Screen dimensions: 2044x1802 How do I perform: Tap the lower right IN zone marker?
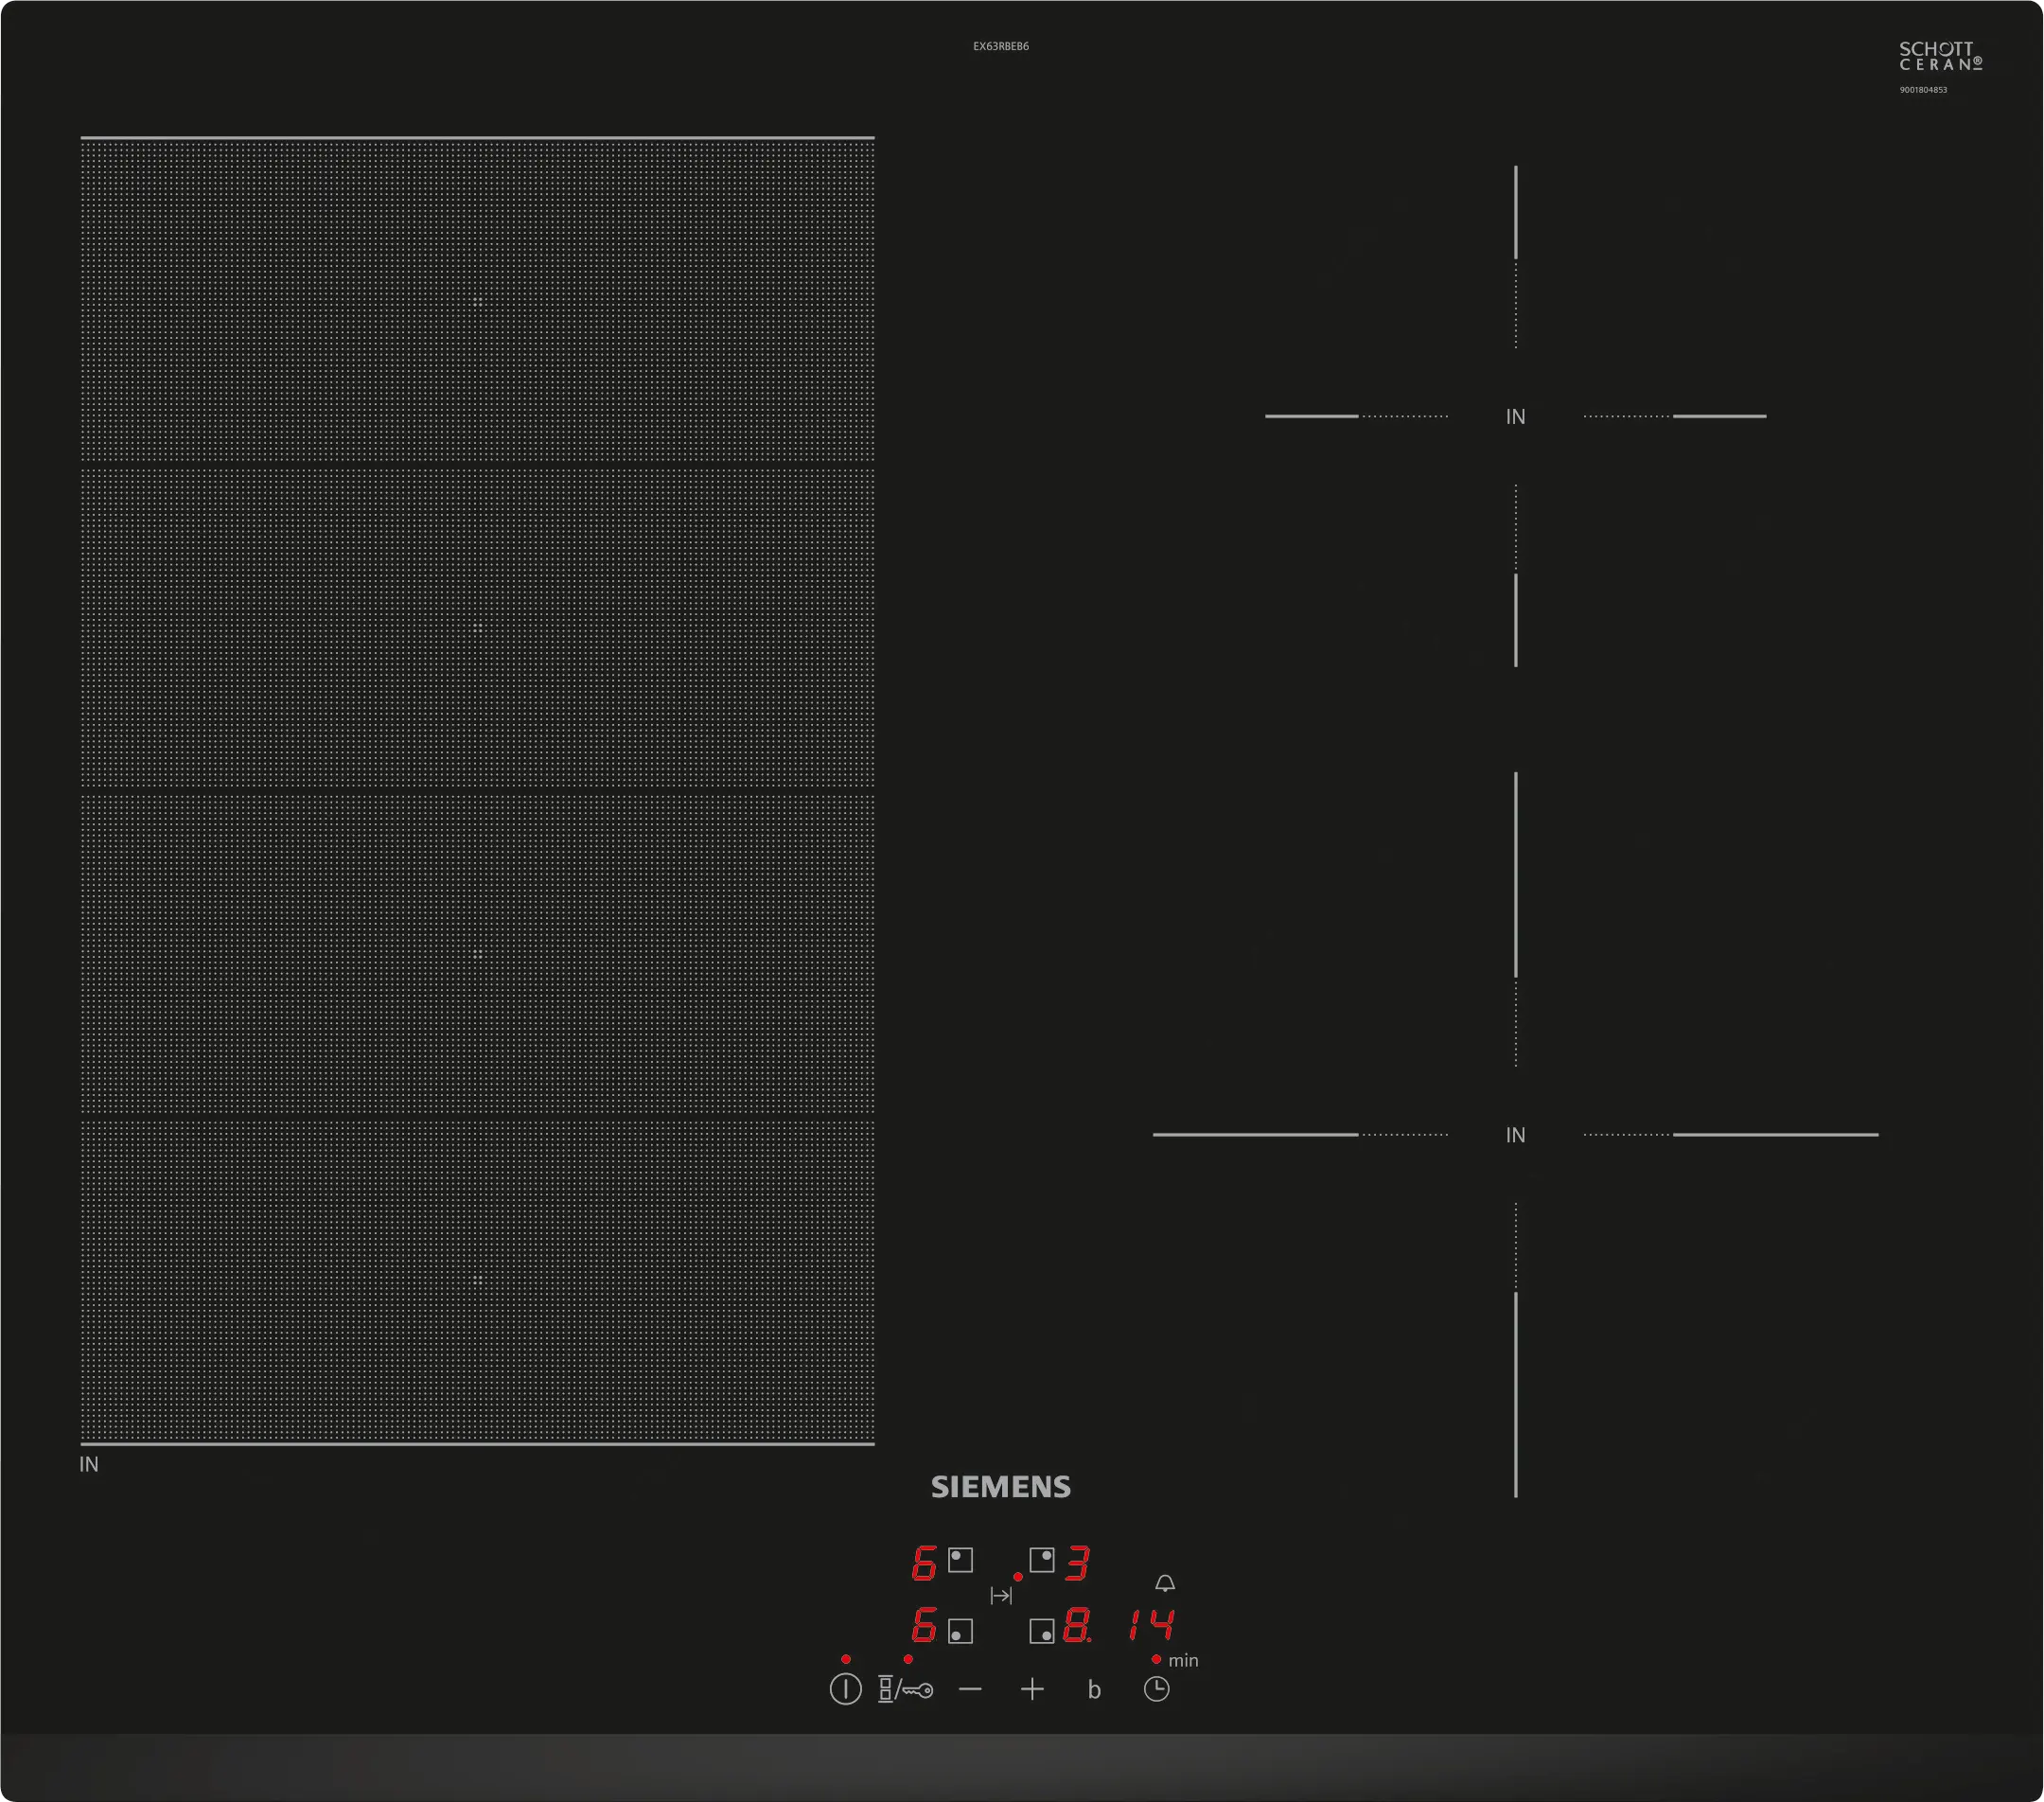coord(1516,1135)
